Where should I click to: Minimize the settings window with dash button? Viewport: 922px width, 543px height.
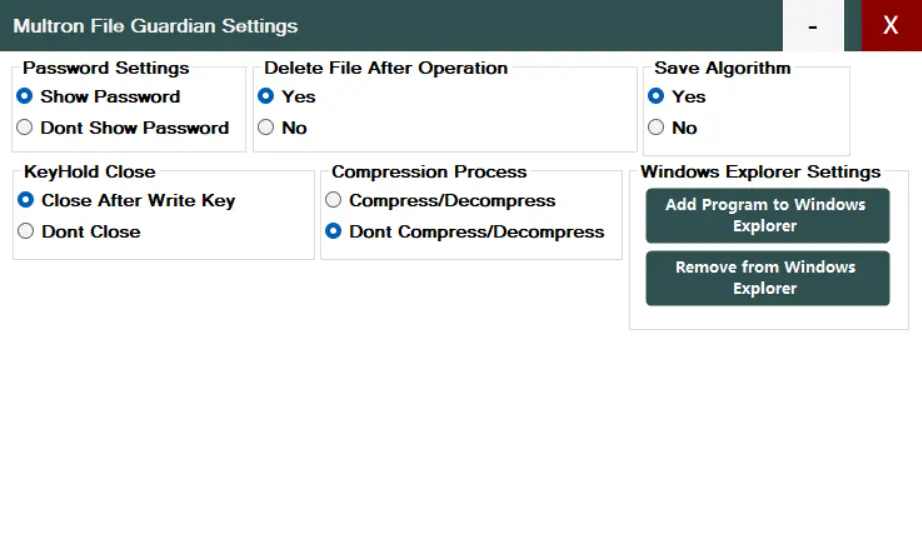tap(813, 26)
